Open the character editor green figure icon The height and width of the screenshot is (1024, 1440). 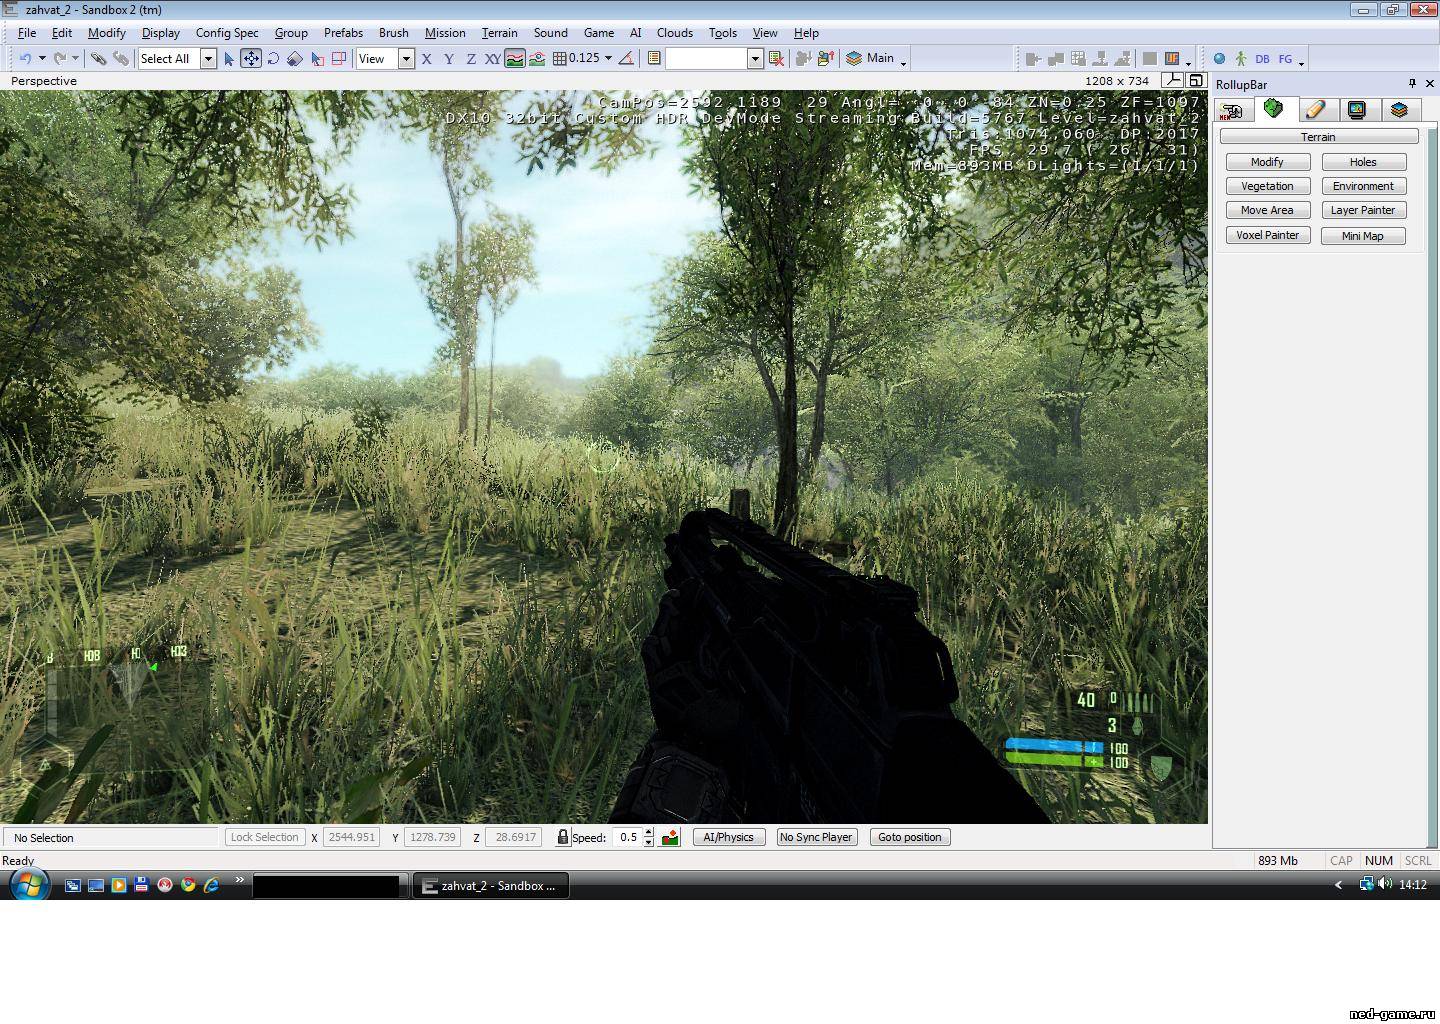(x=1240, y=59)
